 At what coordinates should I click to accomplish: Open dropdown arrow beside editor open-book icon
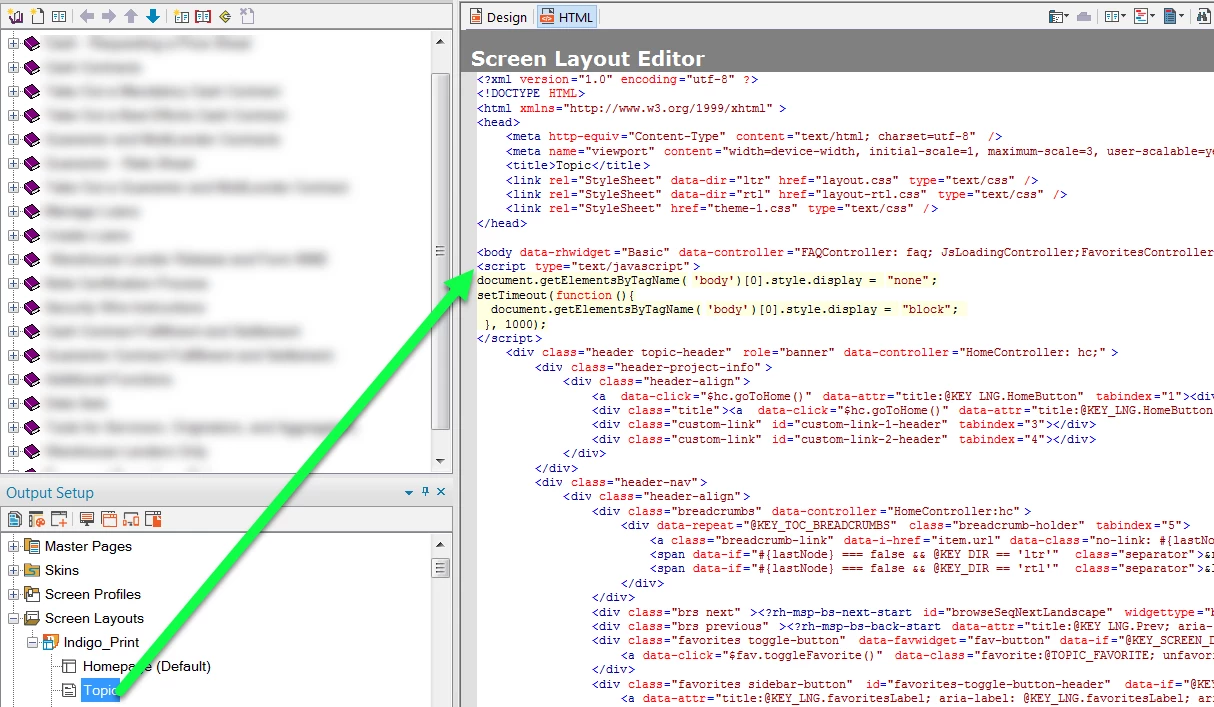1124,16
